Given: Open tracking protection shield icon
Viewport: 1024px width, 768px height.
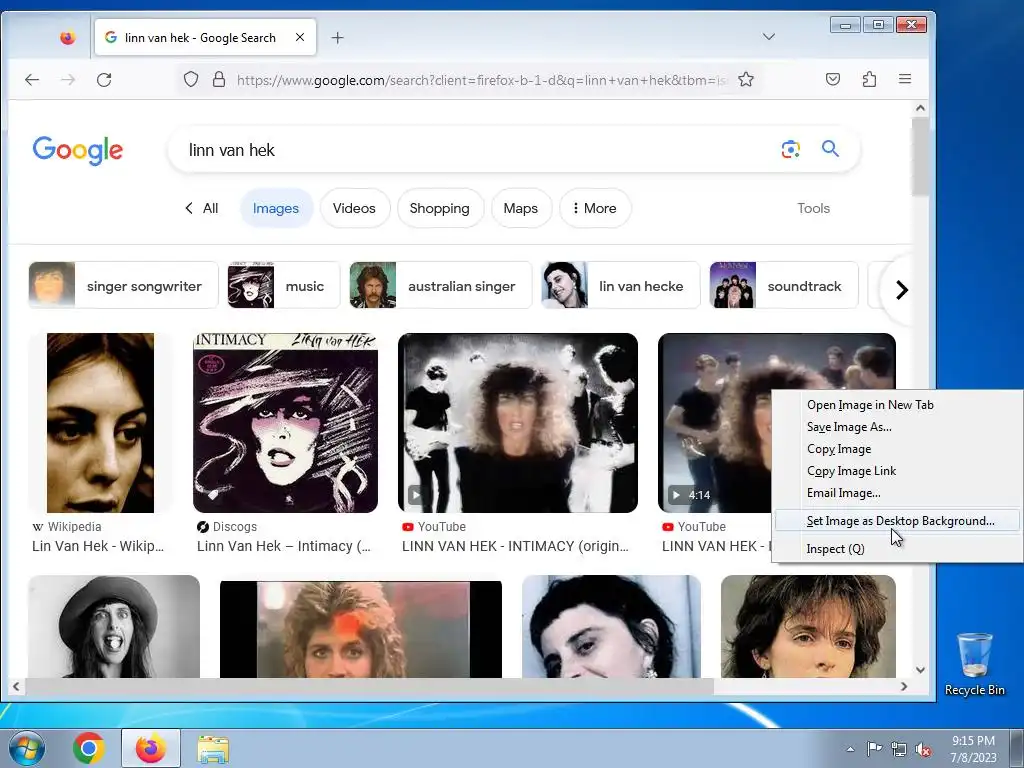Looking at the screenshot, I should (191, 80).
